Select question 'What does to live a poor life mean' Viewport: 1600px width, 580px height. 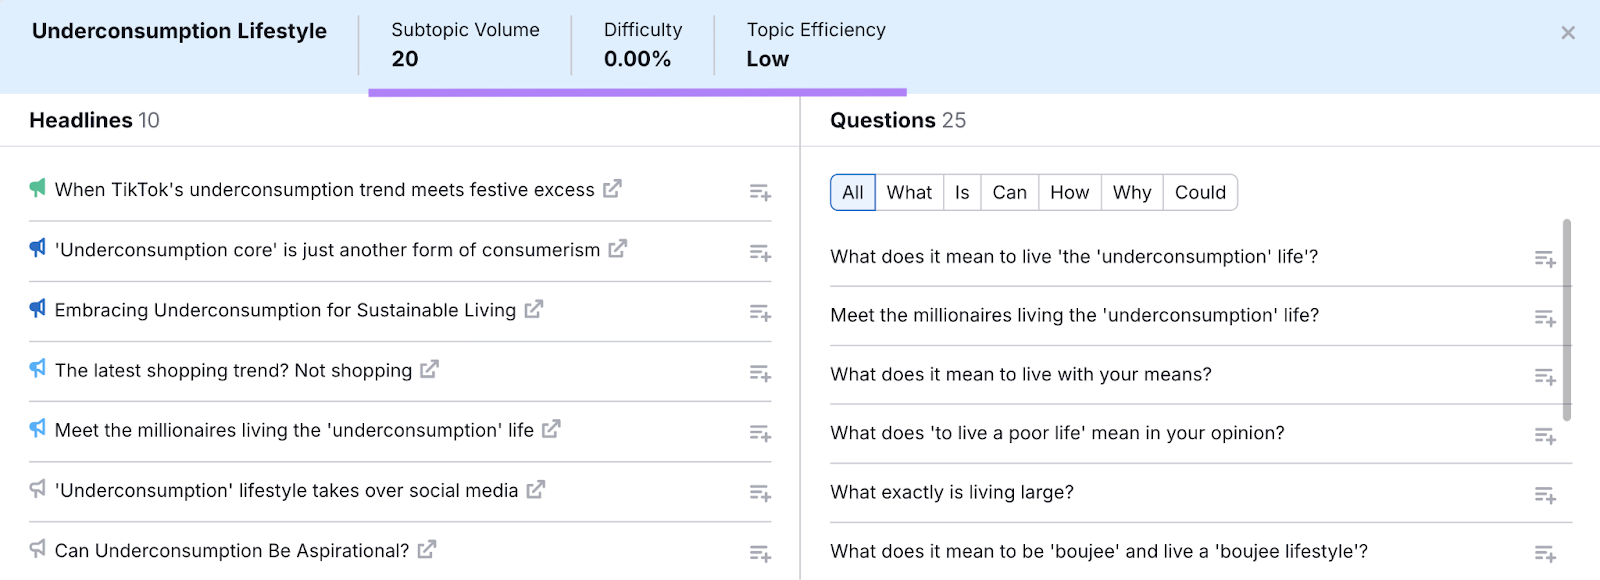coord(1057,433)
